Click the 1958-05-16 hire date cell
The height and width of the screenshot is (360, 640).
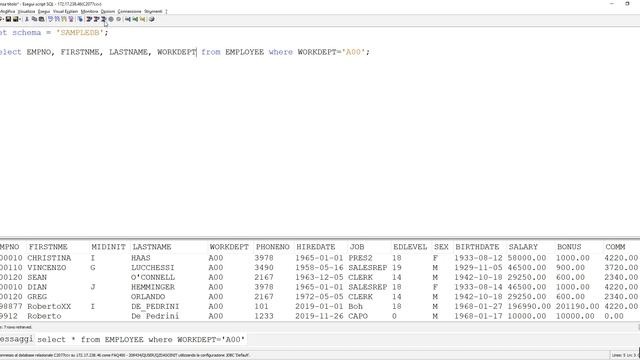[x=319, y=268]
